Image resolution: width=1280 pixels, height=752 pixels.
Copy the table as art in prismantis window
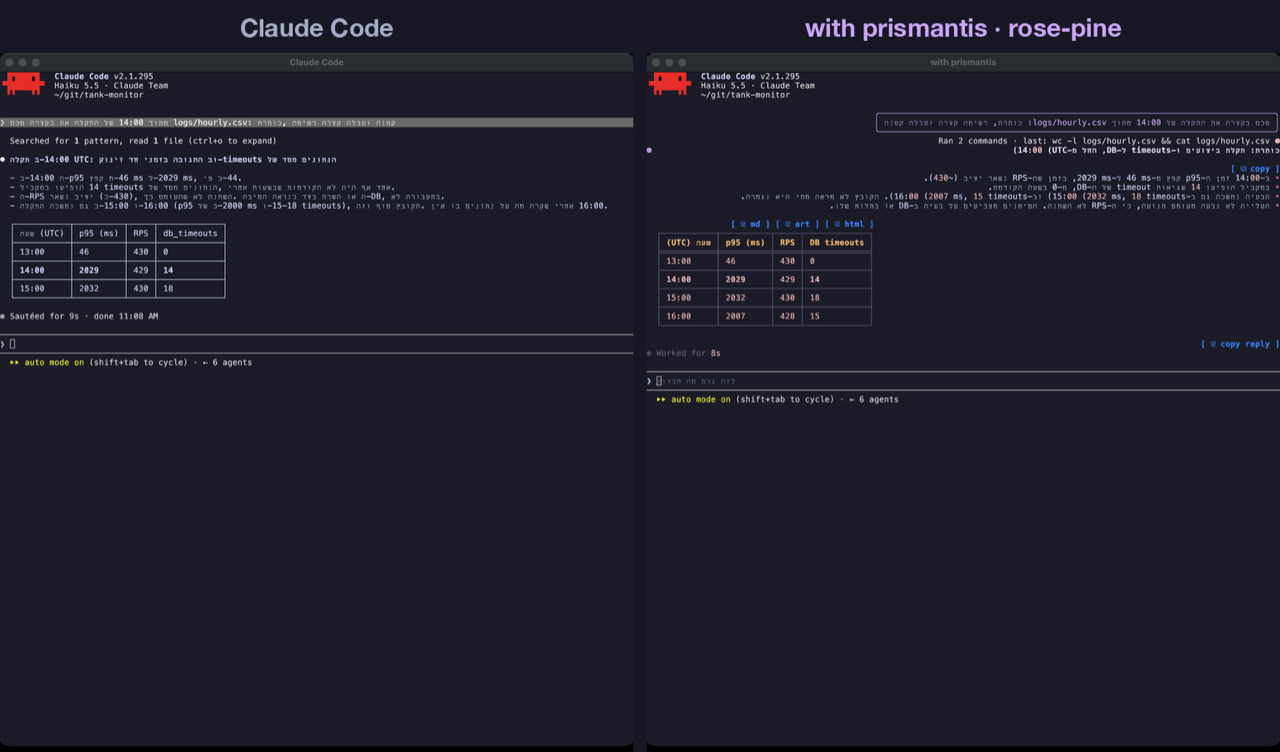pyautogui.click(x=797, y=224)
